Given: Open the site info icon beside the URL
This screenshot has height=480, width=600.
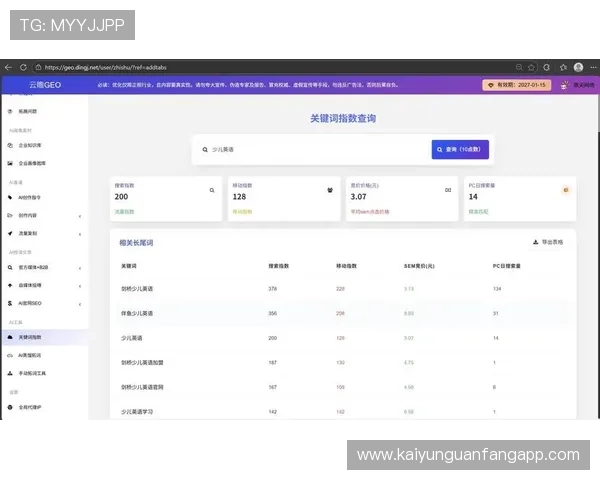Looking at the screenshot, I should pyautogui.click(x=38, y=67).
